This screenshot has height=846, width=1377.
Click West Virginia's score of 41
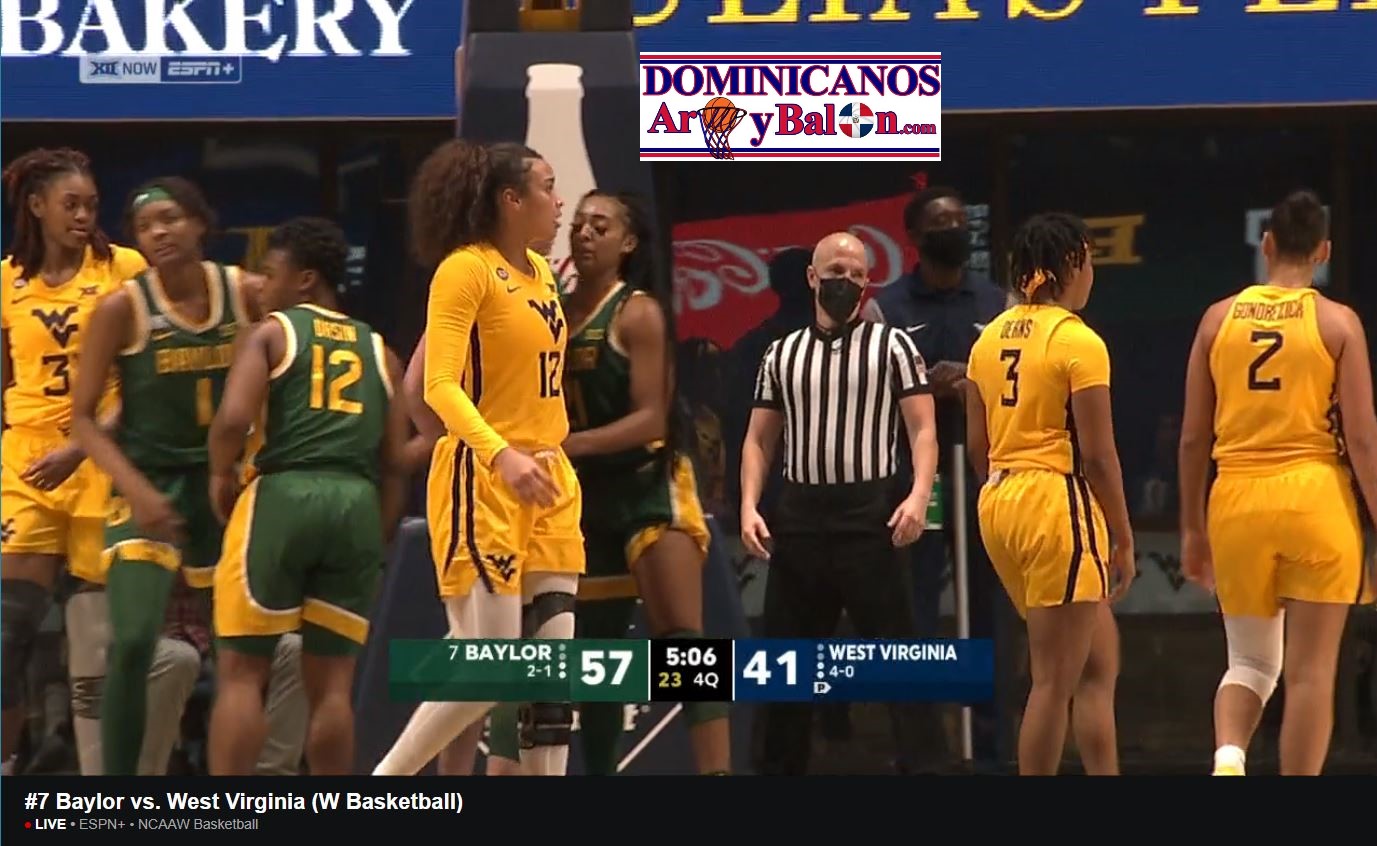pos(770,669)
